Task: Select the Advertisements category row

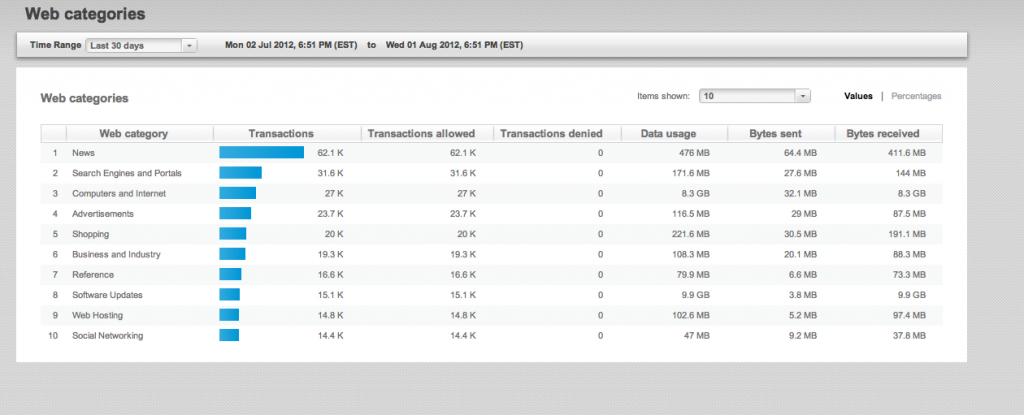Action: [102, 214]
